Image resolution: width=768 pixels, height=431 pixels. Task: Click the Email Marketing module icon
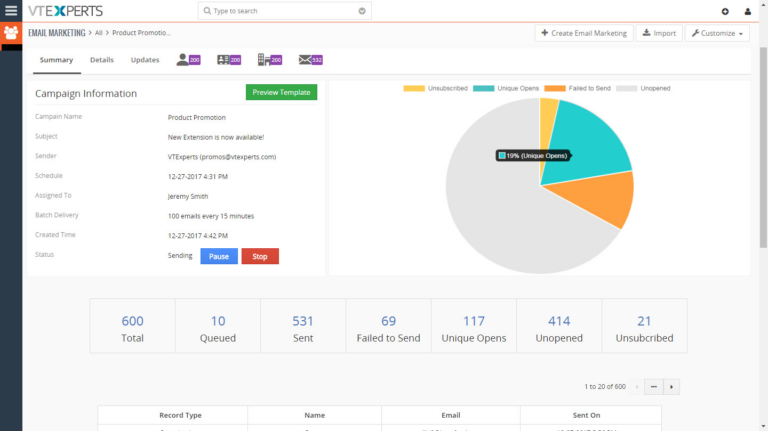pyautogui.click(x=11, y=32)
